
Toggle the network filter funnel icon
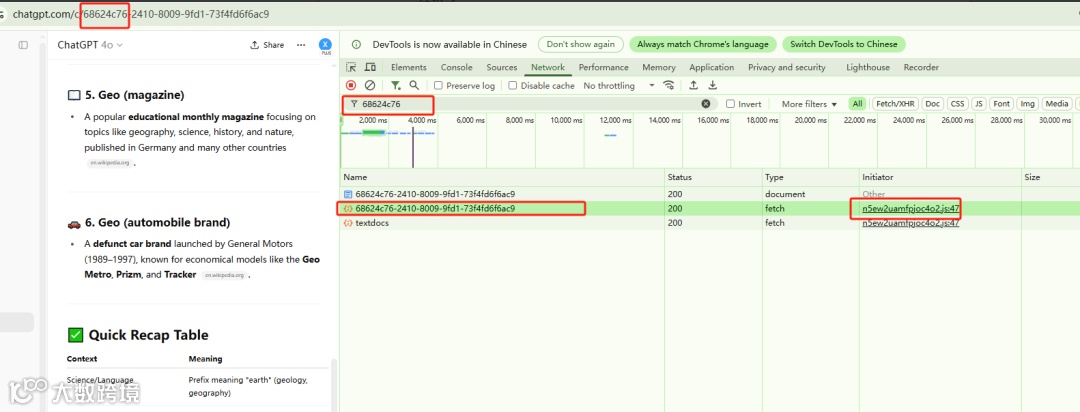pyautogui.click(x=395, y=85)
